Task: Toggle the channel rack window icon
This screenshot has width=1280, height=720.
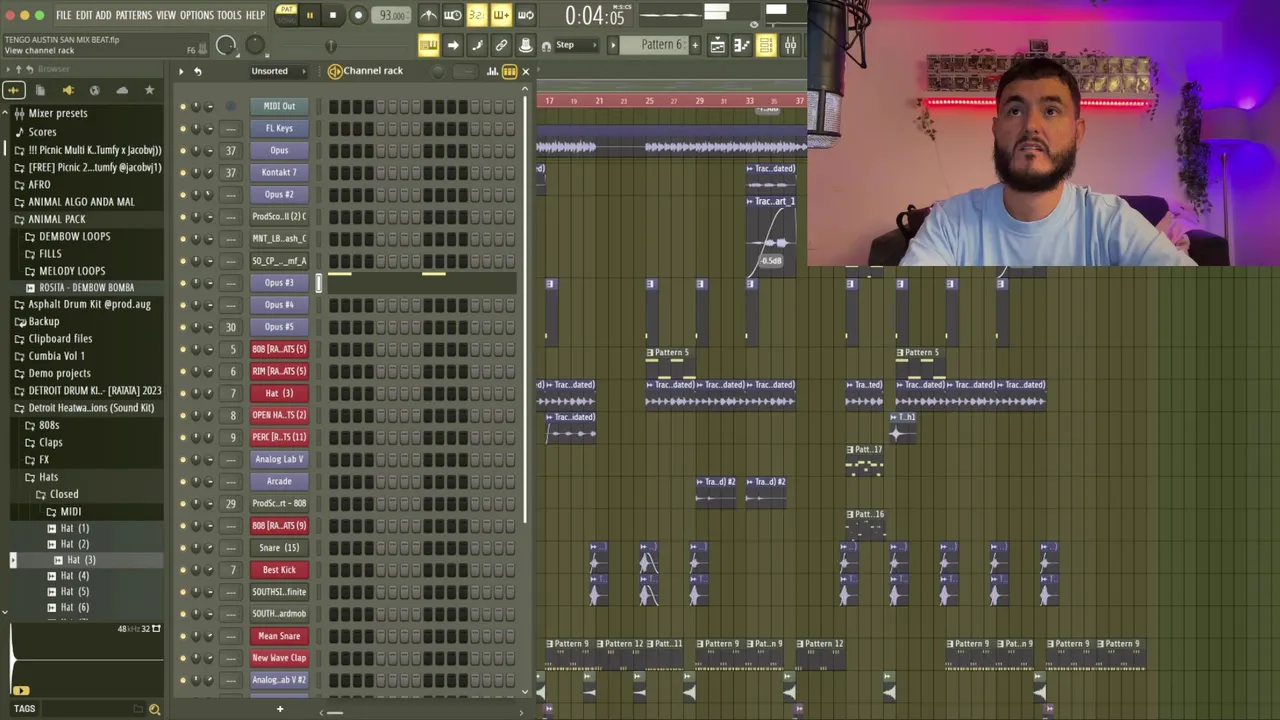Action: coord(765,45)
